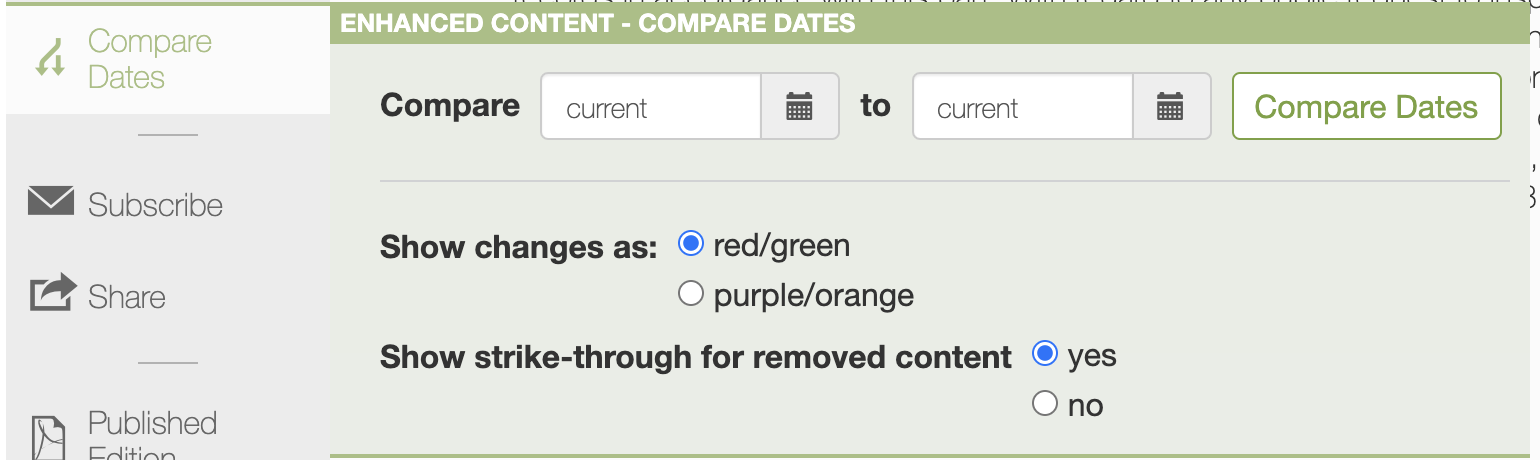The height and width of the screenshot is (460, 1540).
Task: Choose no for strike-through on removed content
Action: click(x=1045, y=404)
